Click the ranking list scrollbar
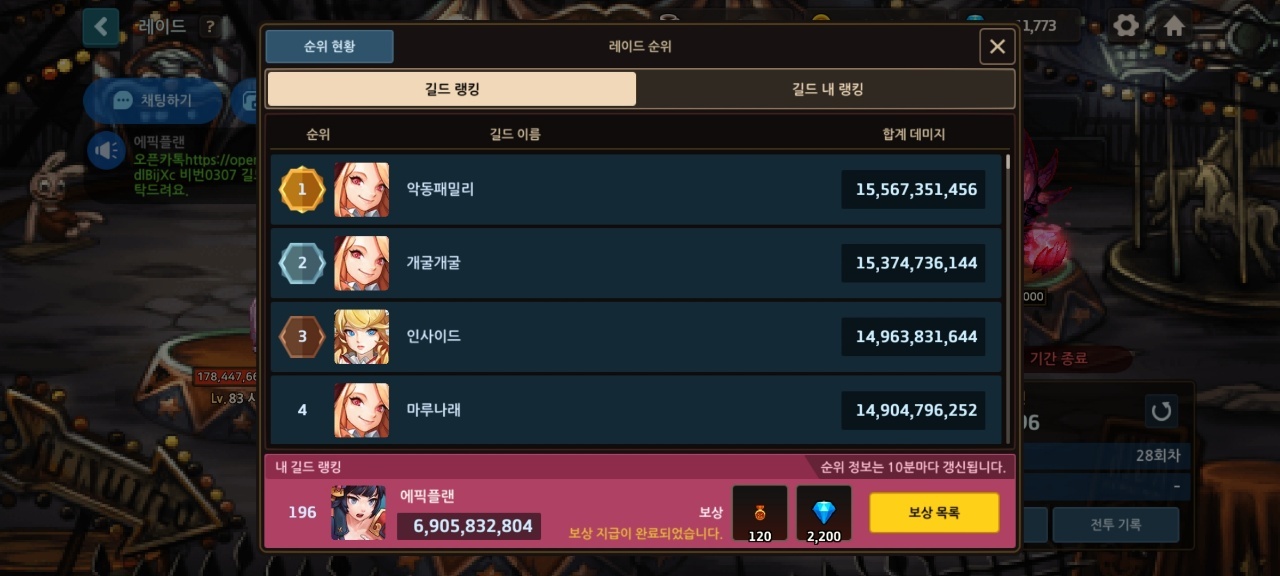The width and height of the screenshot is (1280, 576). coord(1008,162)
